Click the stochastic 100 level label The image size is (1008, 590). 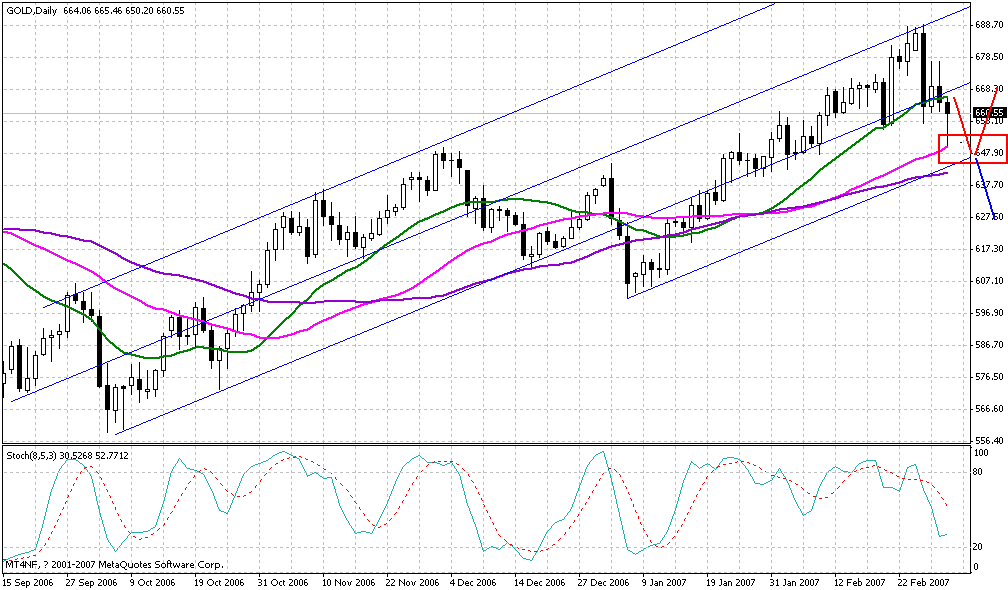pyautogui.click(x=981, y=453)
